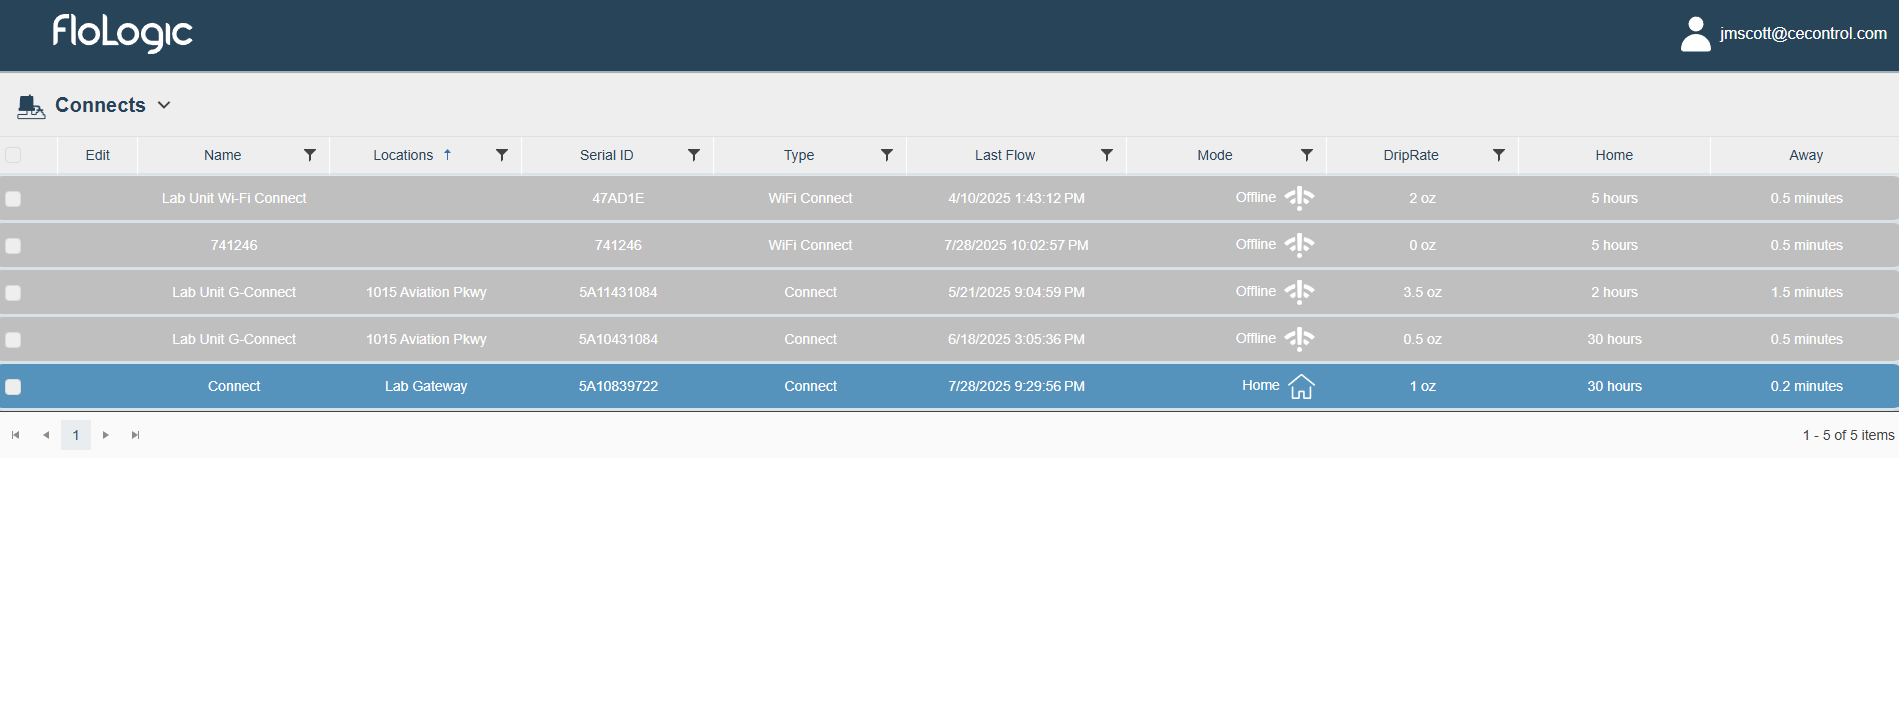Screen dimensions: 1899x723
Task: Go to the last page
Action: 136,435
